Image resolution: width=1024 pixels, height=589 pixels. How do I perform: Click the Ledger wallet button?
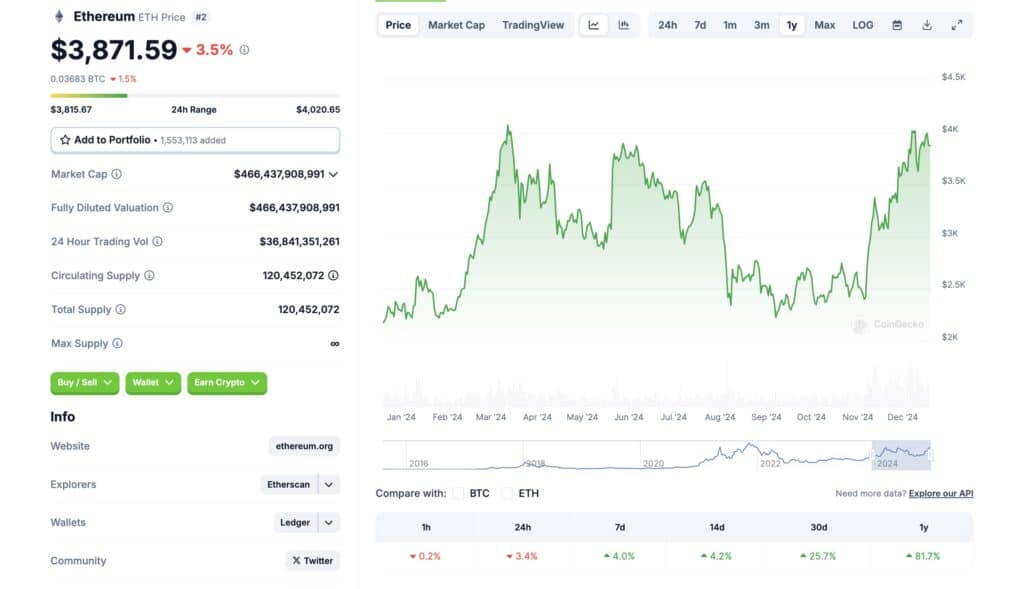click(295, 522)
